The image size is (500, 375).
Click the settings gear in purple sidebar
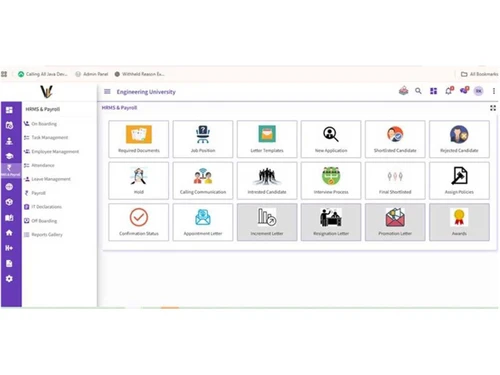point(9,279)
